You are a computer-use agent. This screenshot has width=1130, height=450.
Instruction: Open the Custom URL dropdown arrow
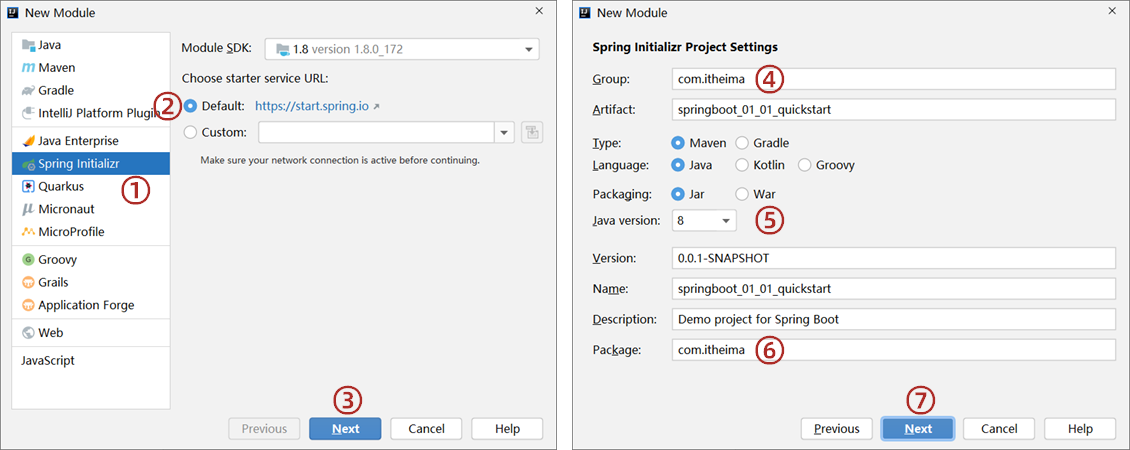504,132
